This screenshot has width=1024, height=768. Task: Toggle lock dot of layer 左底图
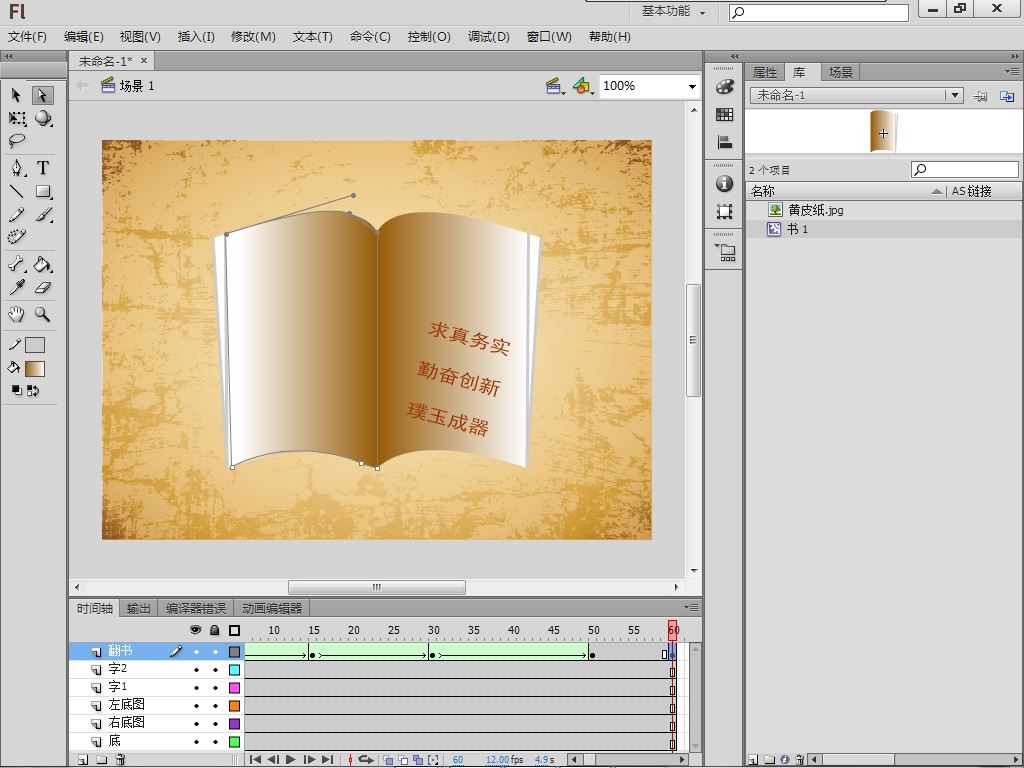215,706
